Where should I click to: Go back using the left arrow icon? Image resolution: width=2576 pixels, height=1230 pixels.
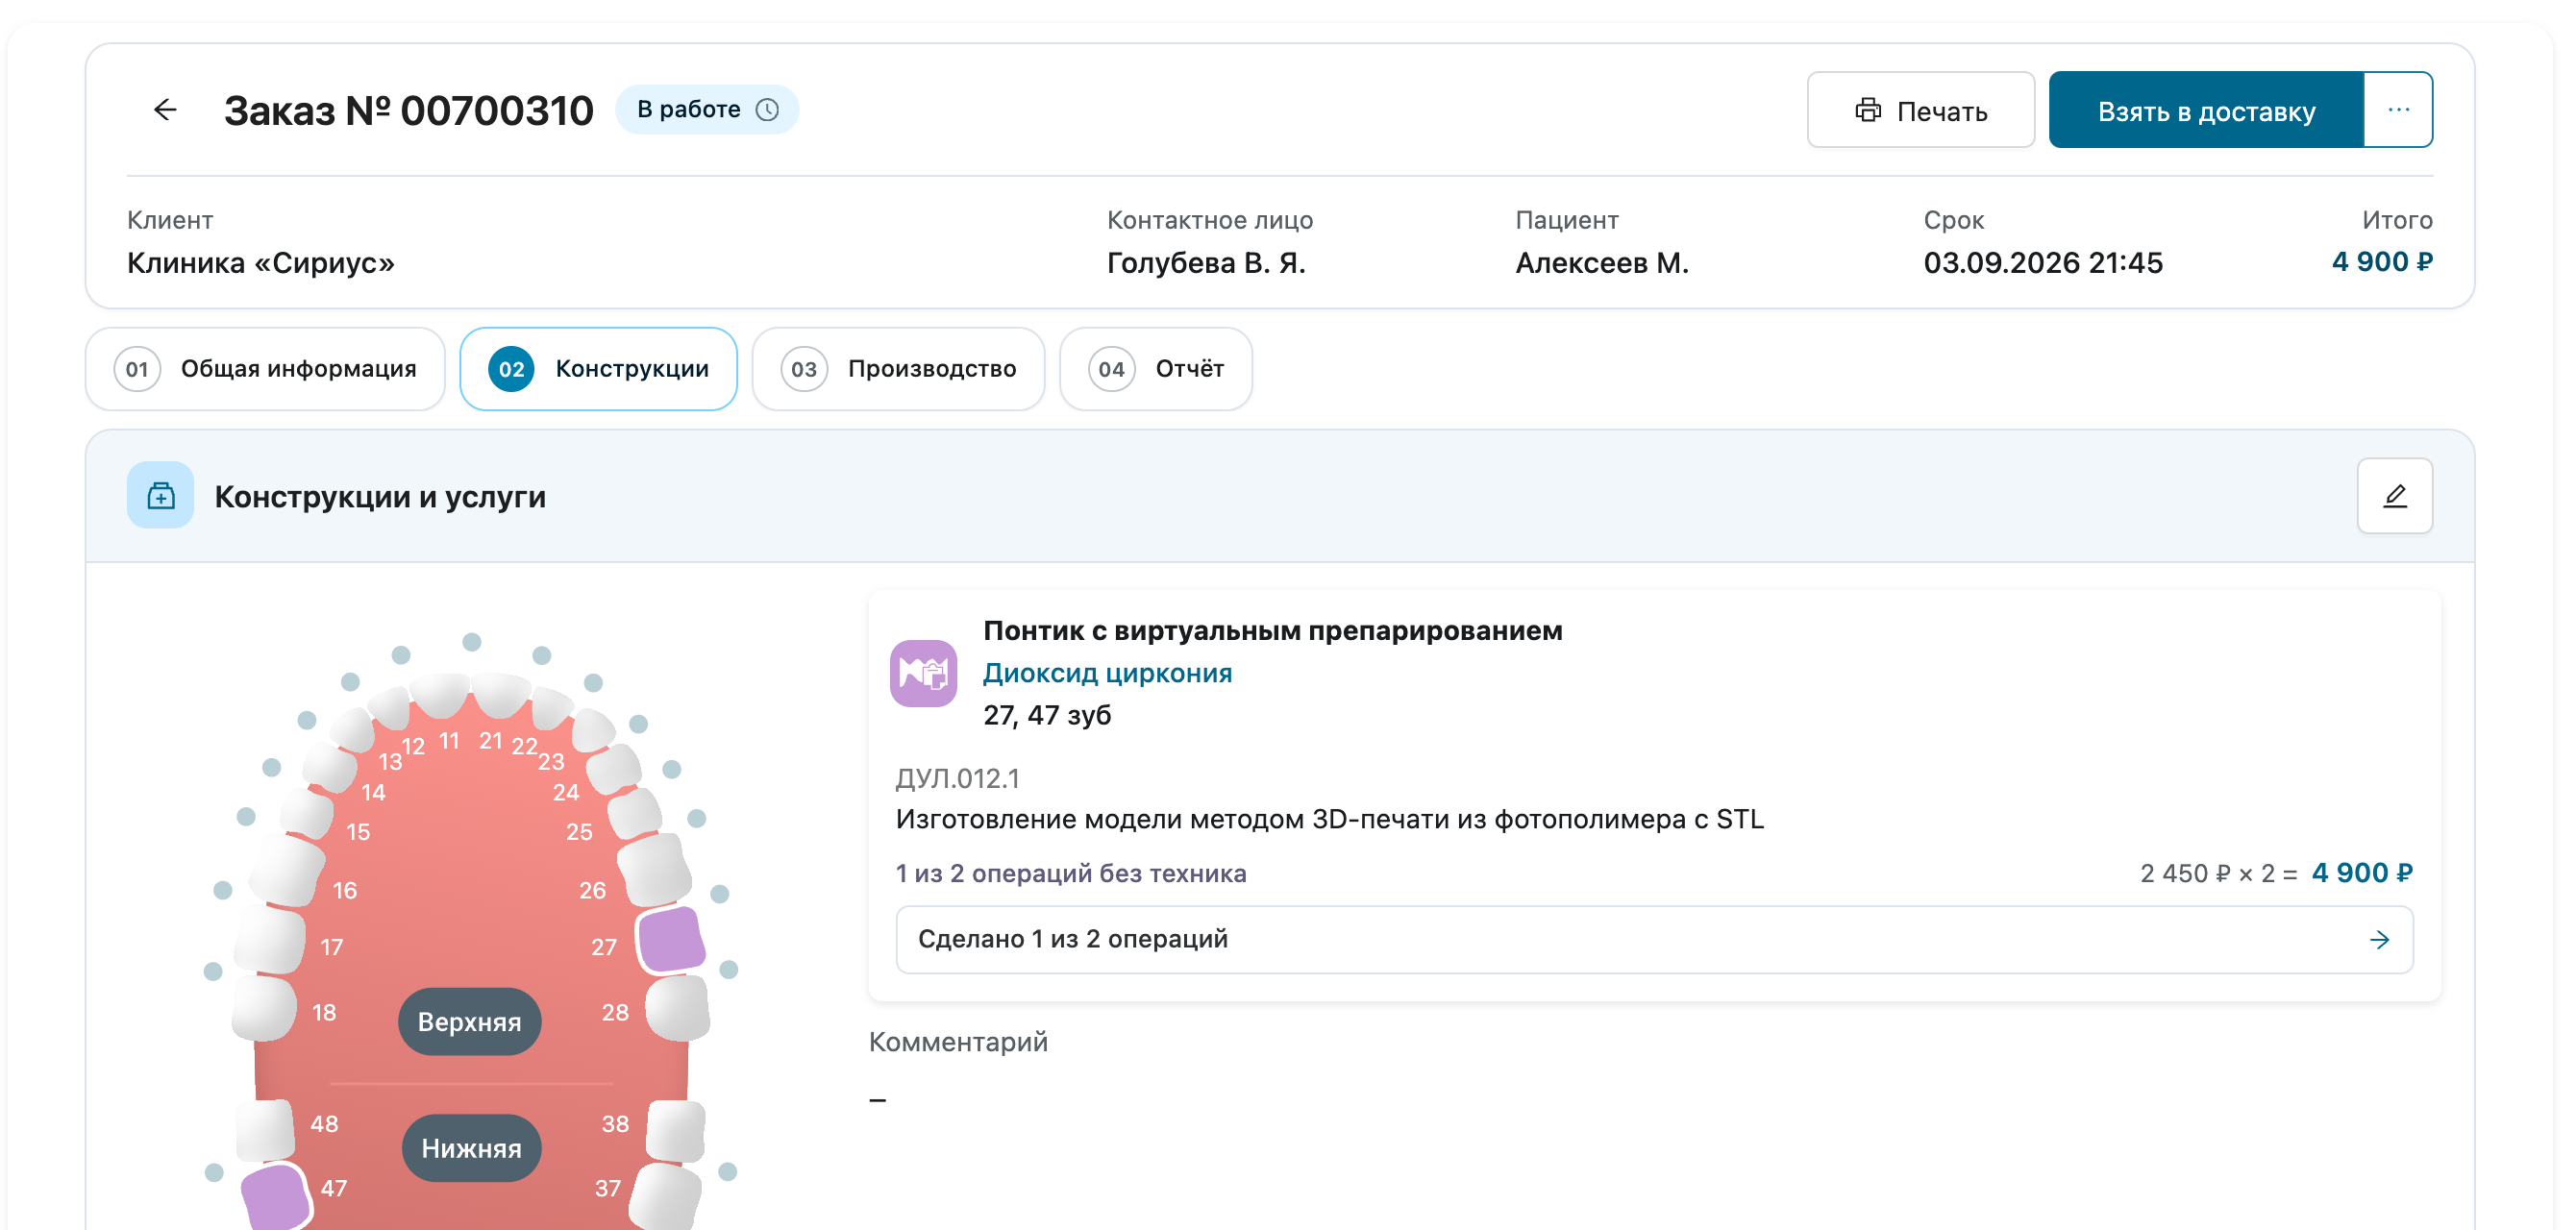166,110
